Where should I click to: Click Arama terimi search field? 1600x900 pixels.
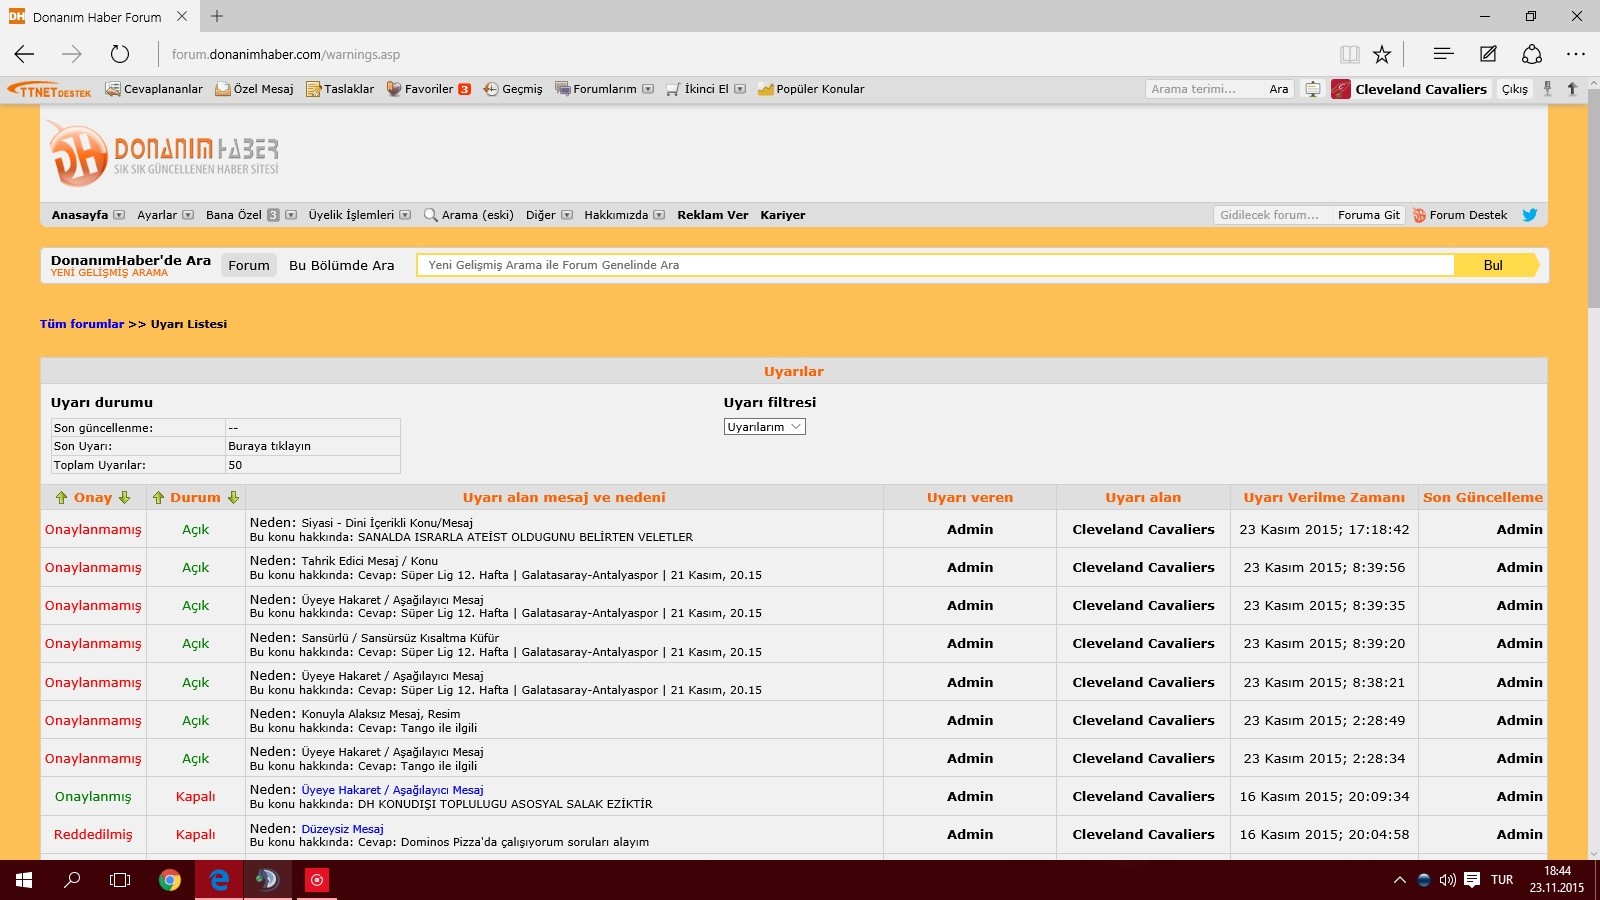pos(1205,89)
